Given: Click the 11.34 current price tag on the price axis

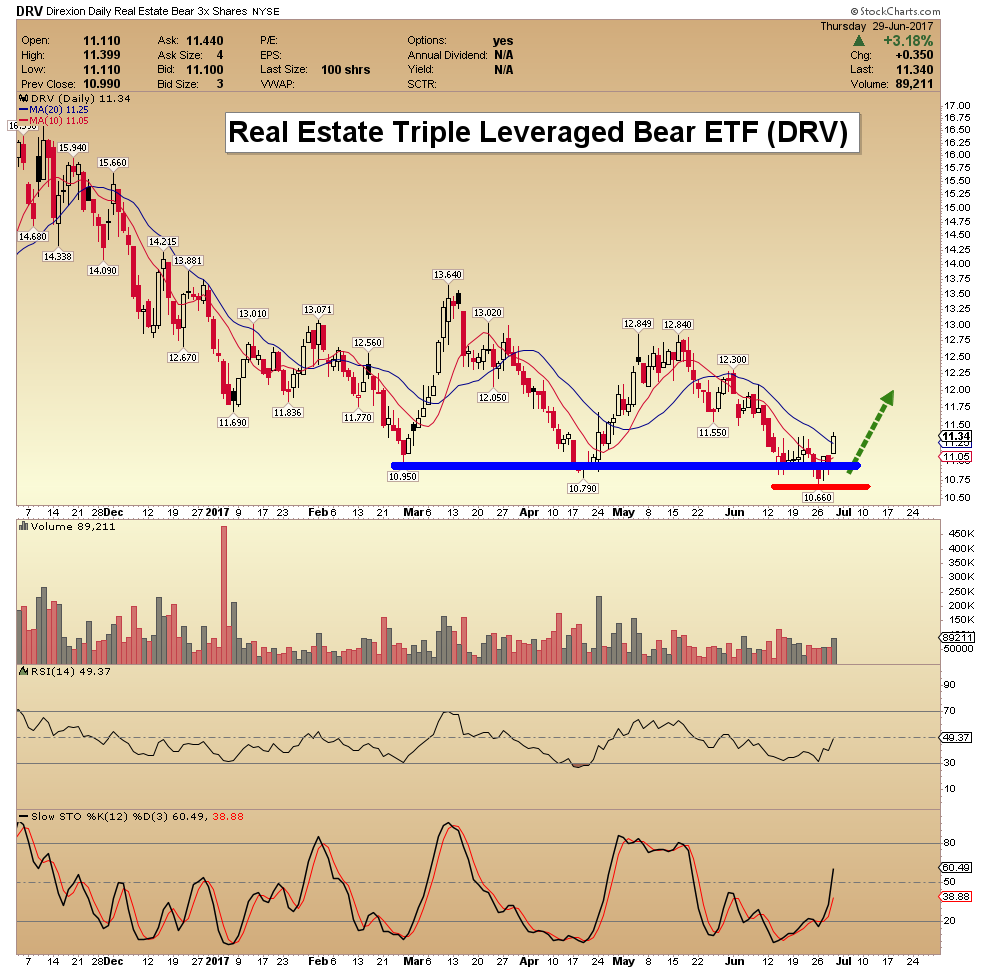Looking at the screenshot, I should click(x=956, y=436).
